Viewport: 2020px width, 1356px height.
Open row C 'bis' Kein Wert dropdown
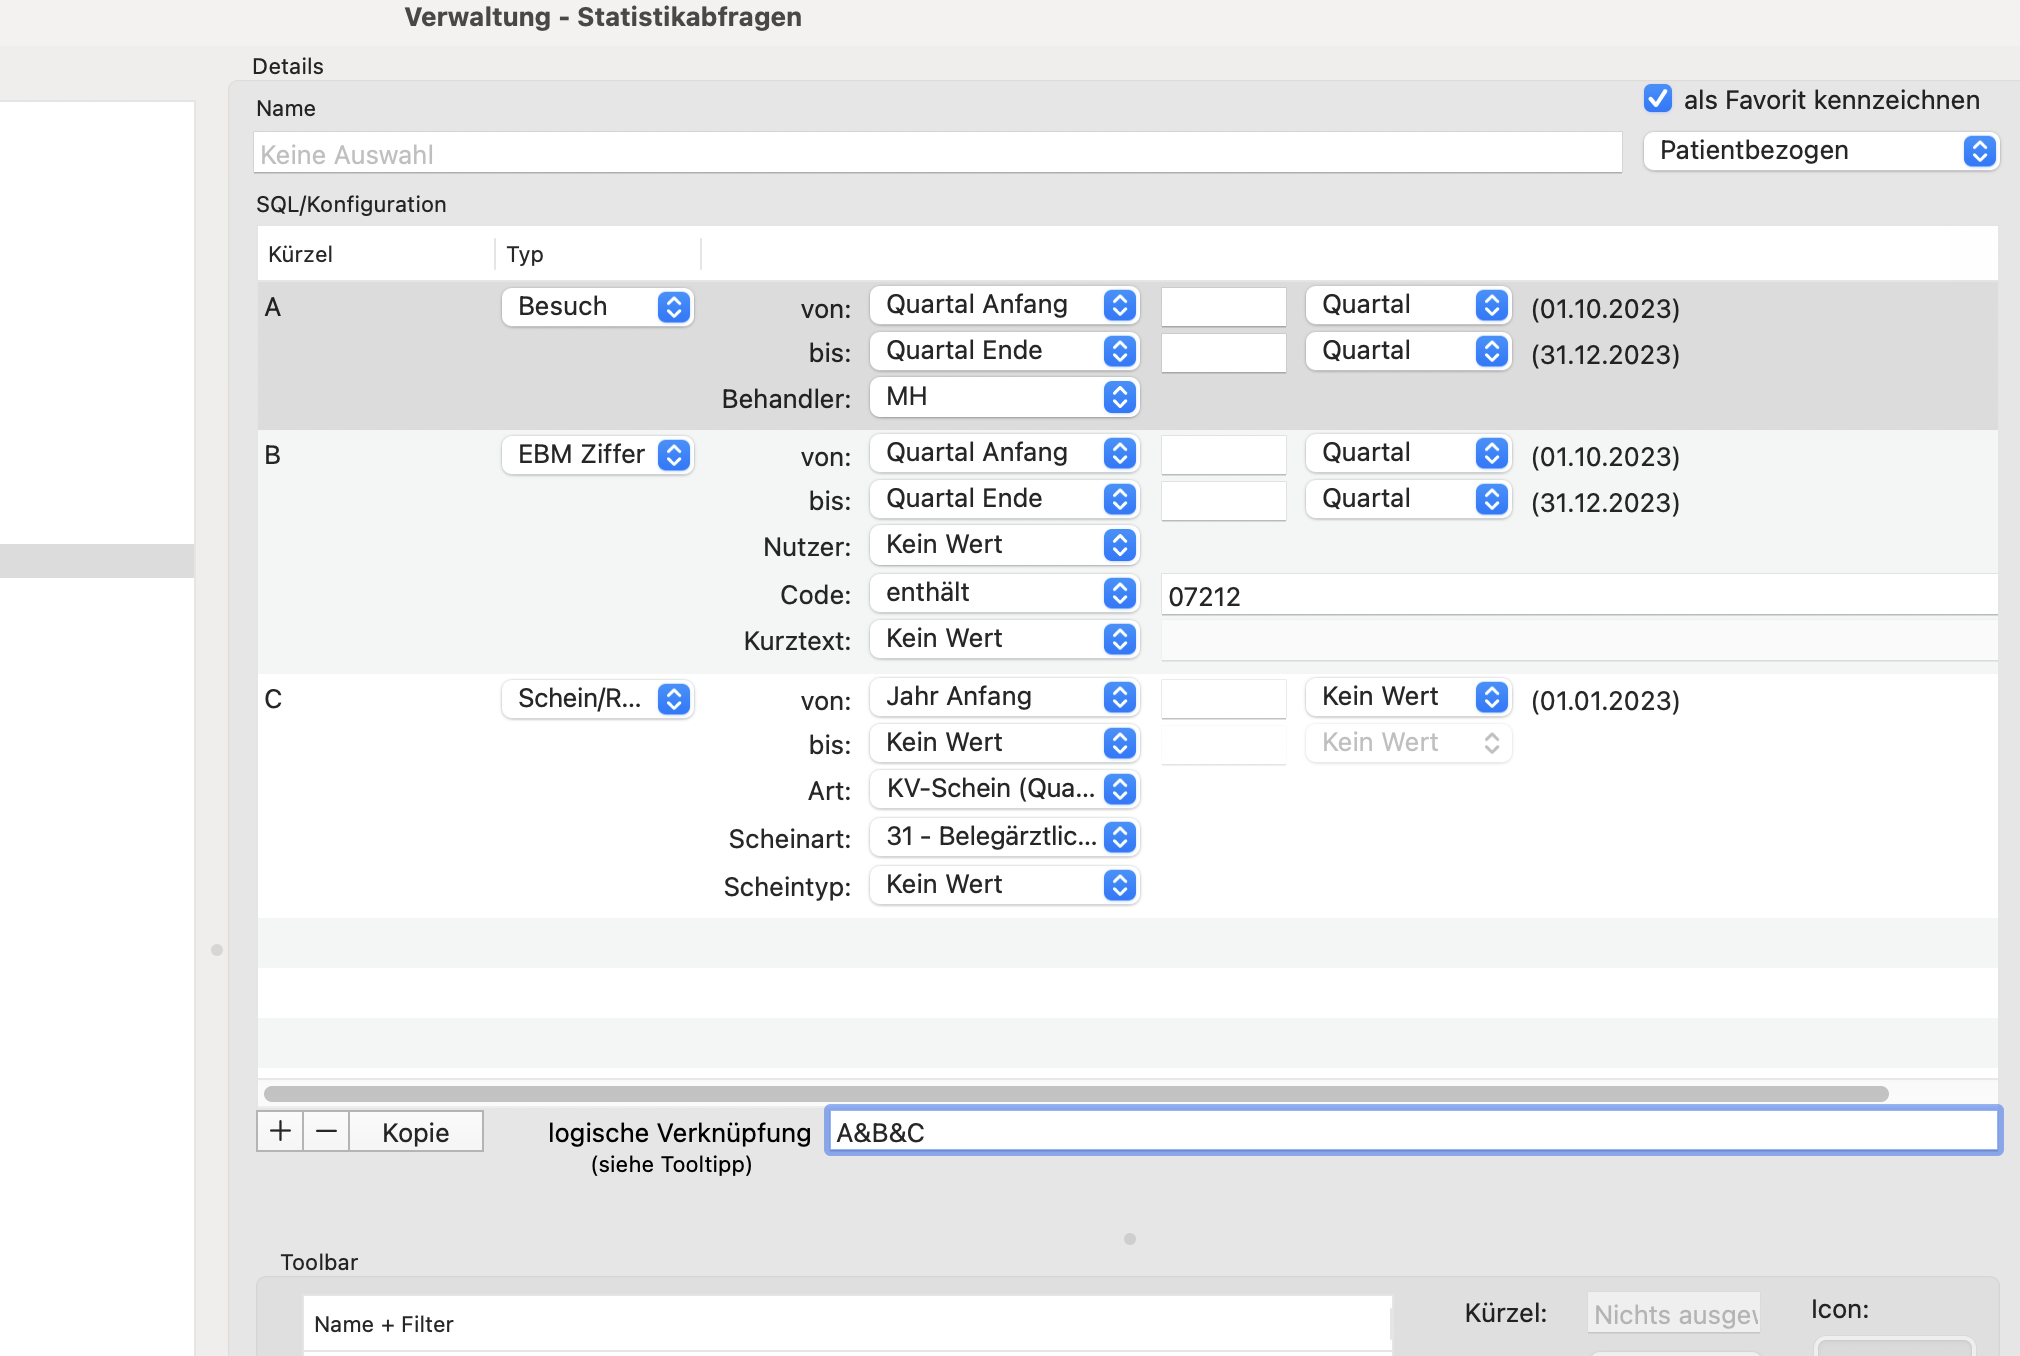[1004, 743]
